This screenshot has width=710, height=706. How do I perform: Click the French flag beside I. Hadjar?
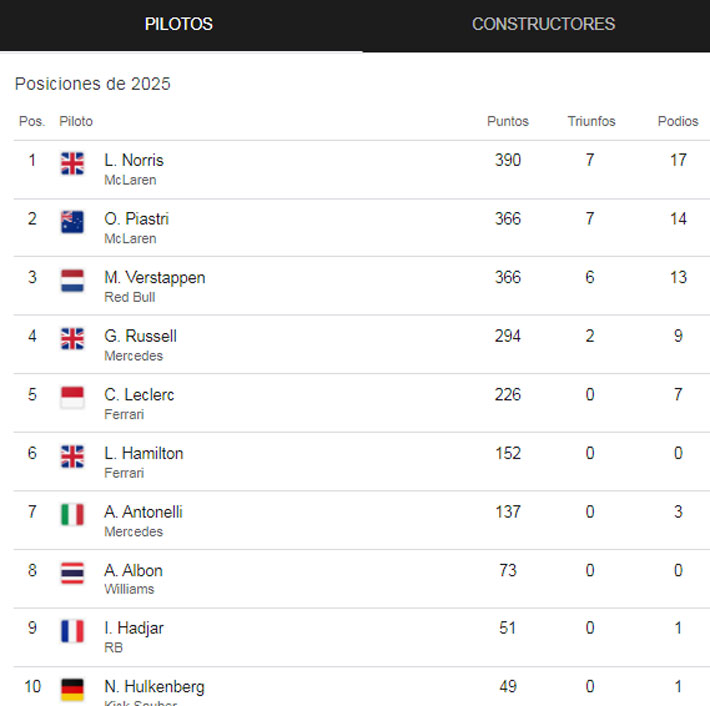coord(72,631)
